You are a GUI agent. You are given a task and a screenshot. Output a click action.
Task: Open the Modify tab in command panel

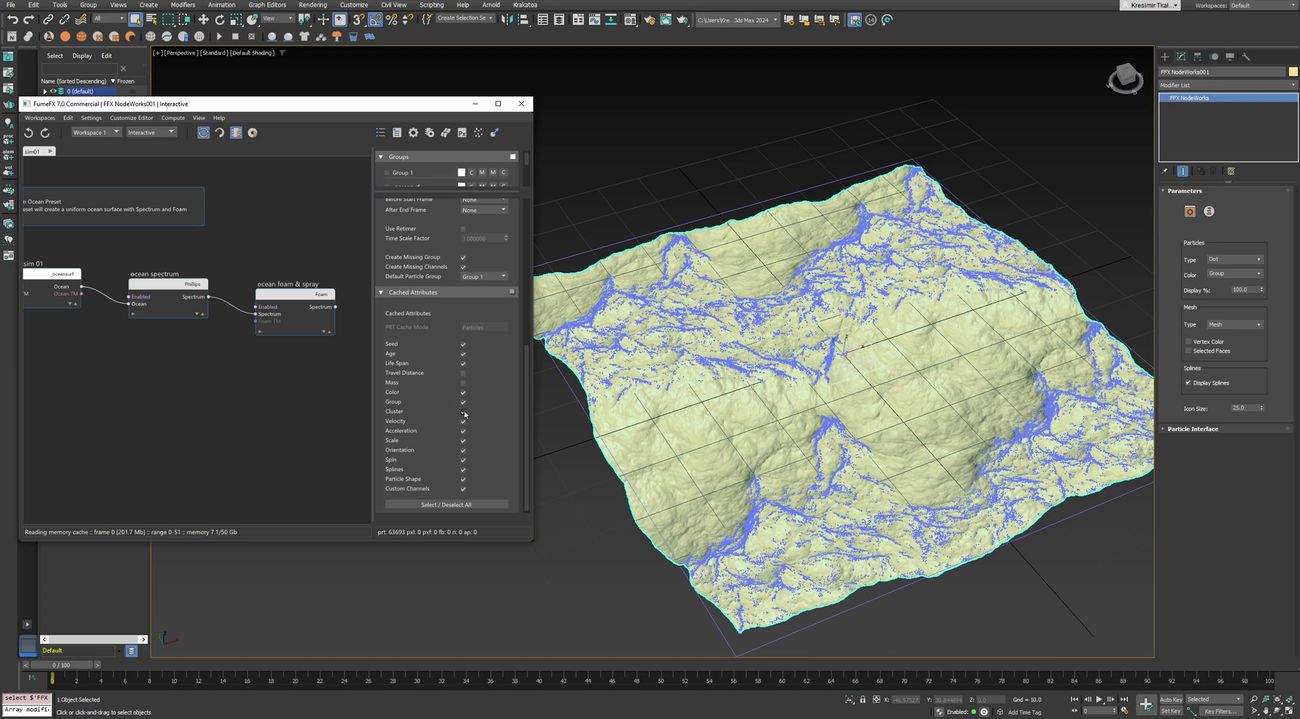(1181, 56)
